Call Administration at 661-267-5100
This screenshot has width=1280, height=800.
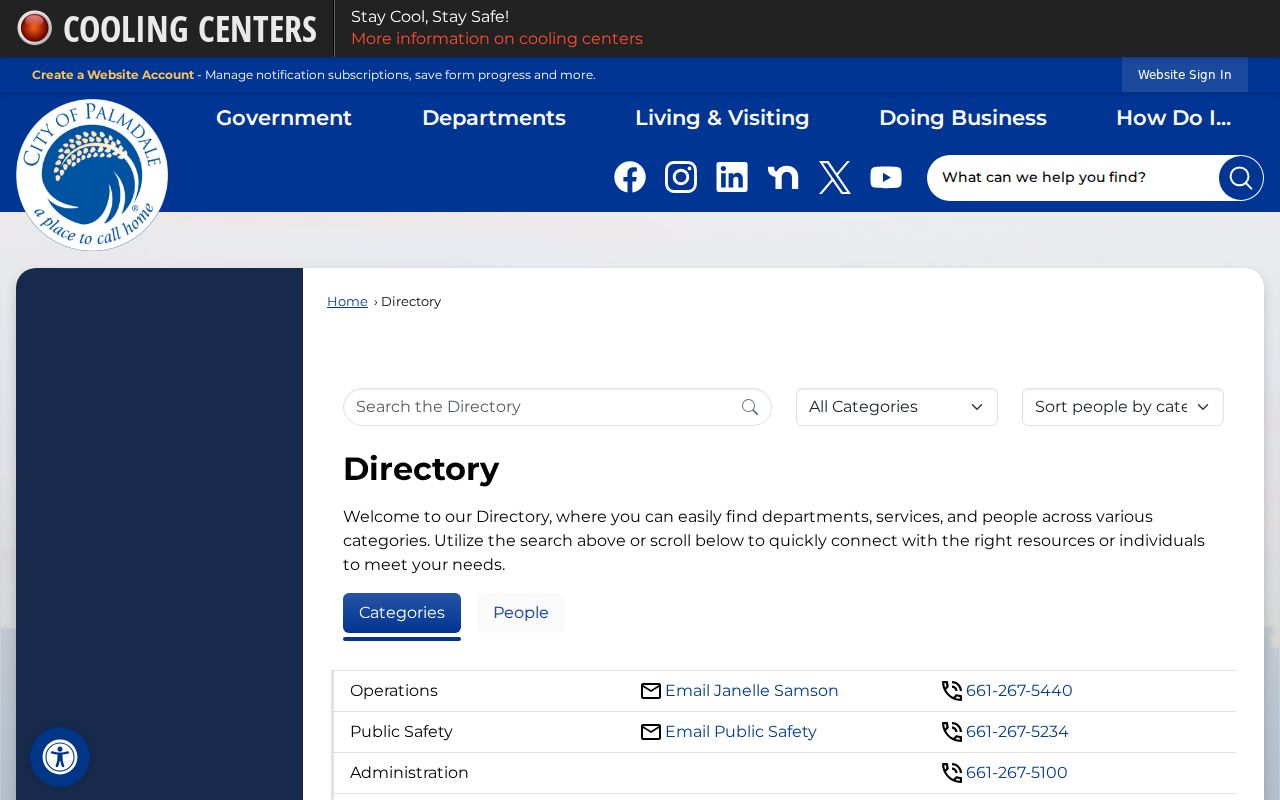click(1017, 773)
